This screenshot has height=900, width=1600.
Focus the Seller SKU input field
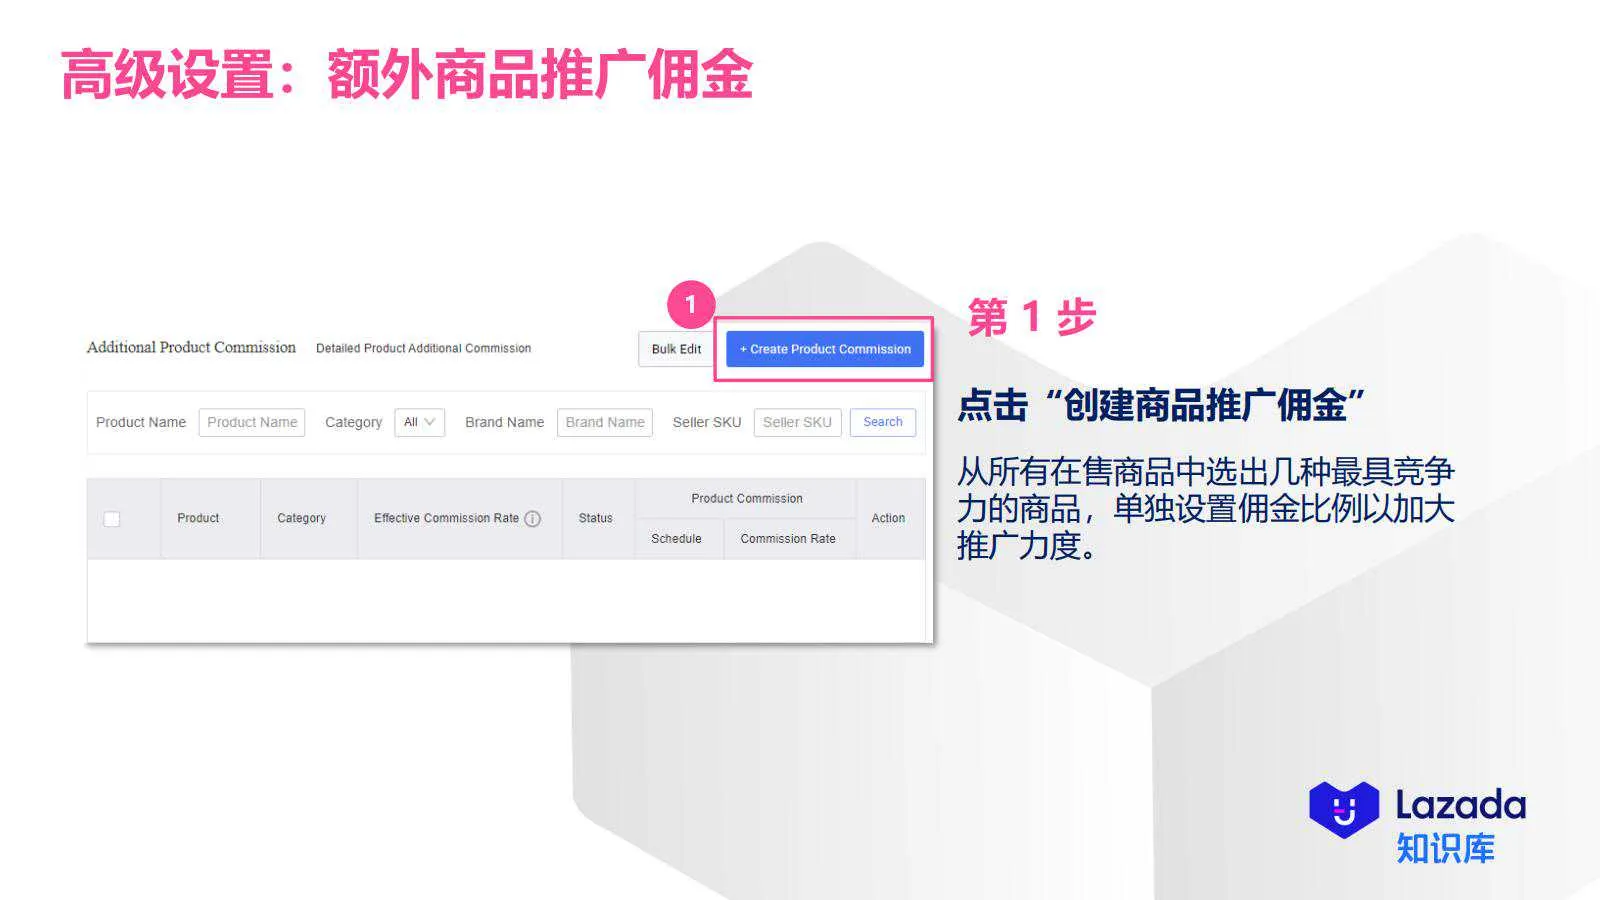tap(797, 422)
